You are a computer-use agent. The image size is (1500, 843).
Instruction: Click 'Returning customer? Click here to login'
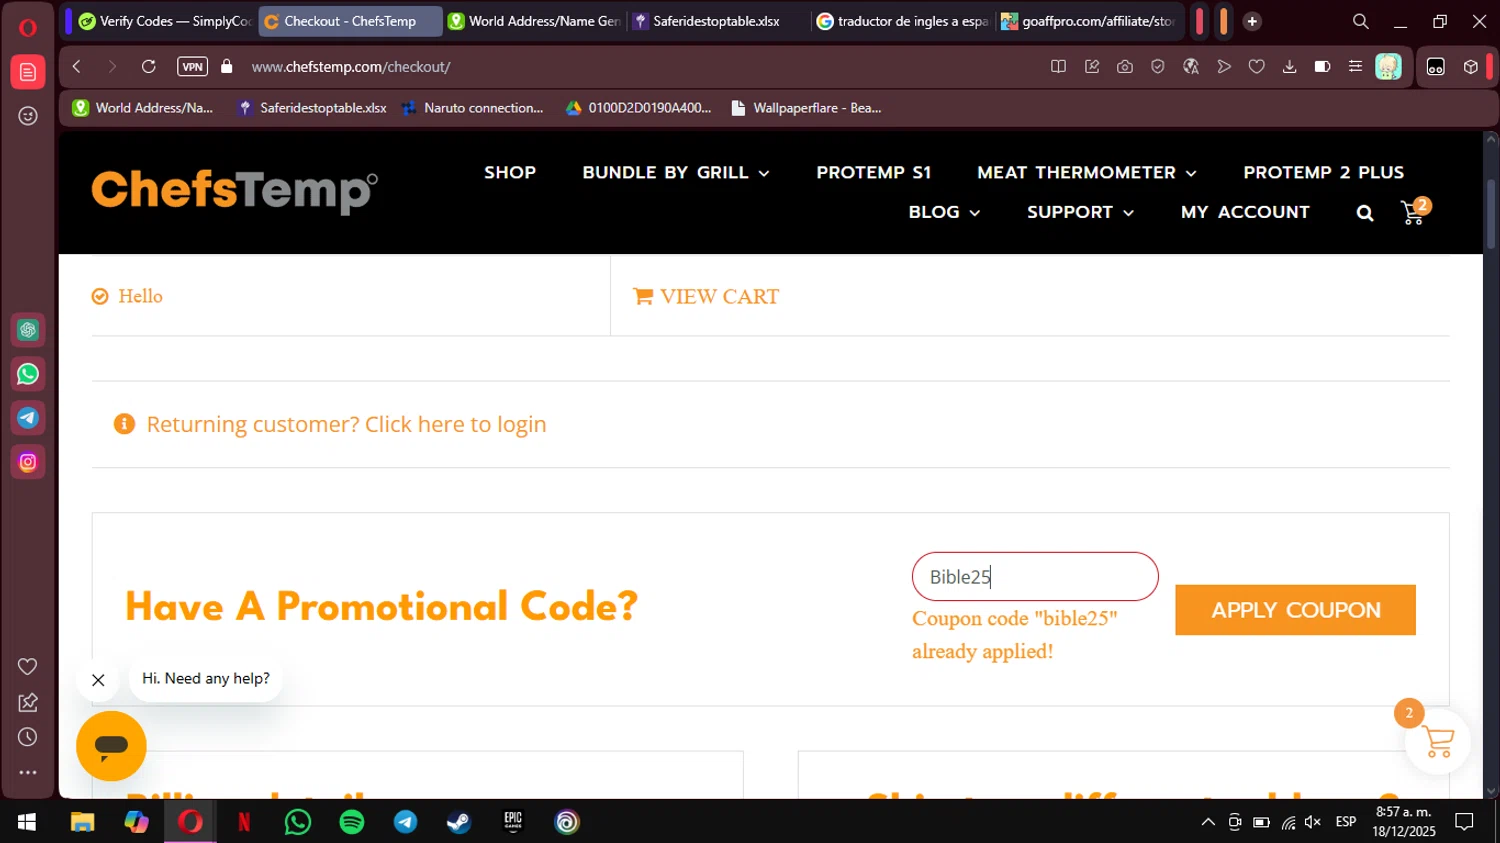346,424
